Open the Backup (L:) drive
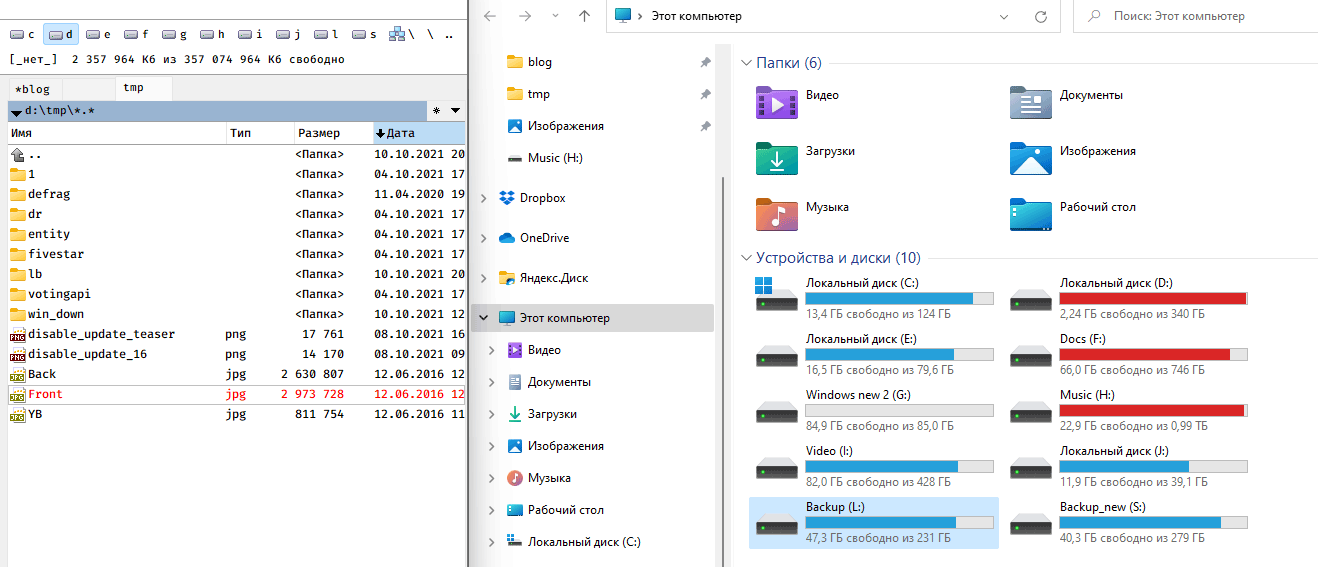Viewport: 1318px width, 567px height. 873,522
